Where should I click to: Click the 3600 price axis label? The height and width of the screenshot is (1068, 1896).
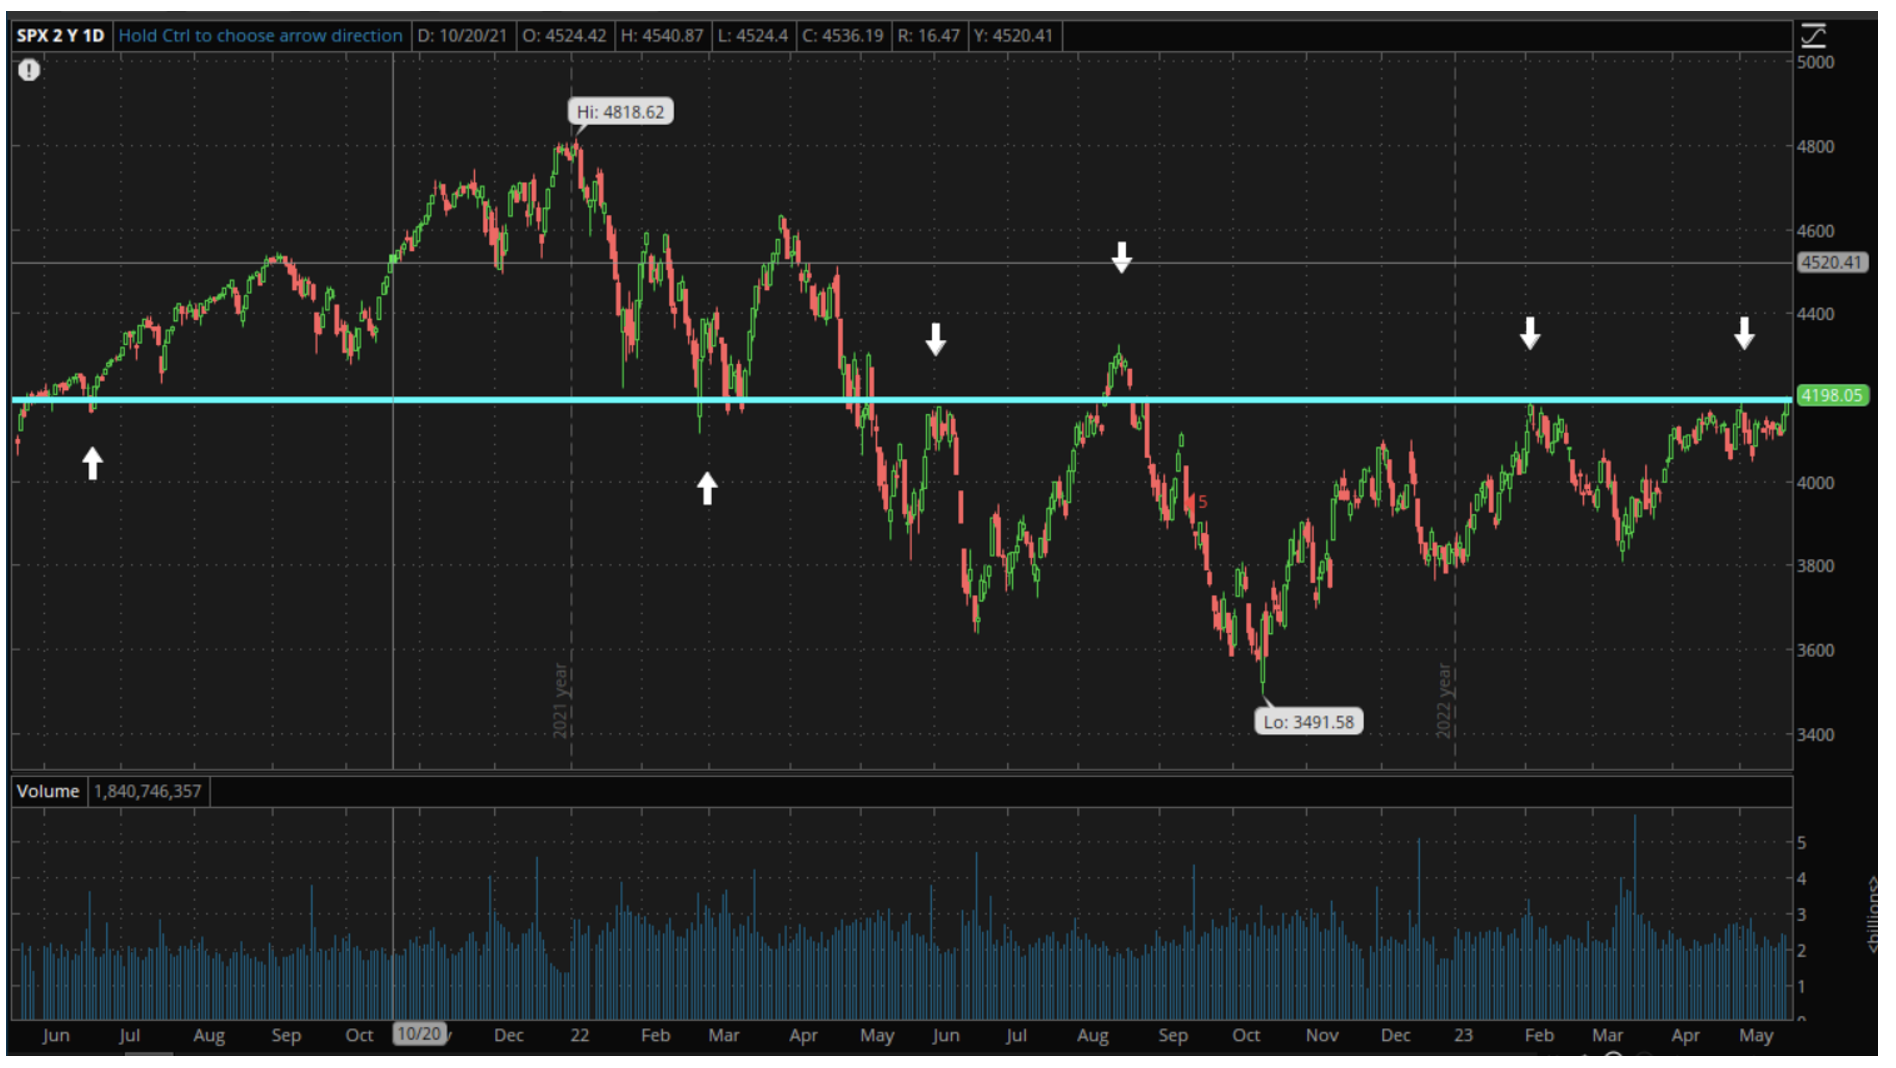(x=1815, y=650)
